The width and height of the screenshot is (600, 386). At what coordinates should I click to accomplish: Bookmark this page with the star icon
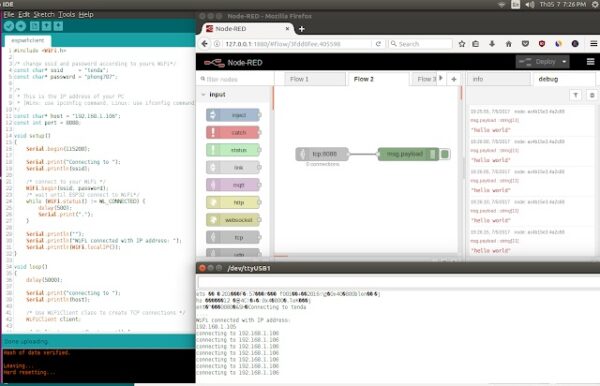click(461, 44)
